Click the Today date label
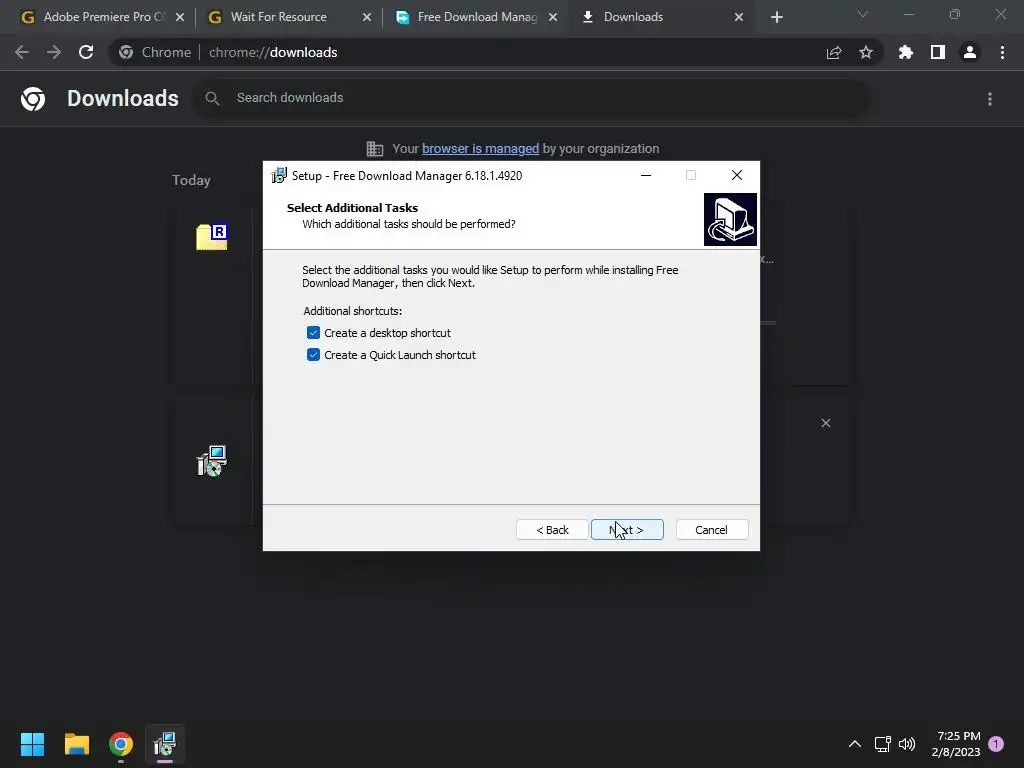This screenshot has height=768, width=1024. 191,180
